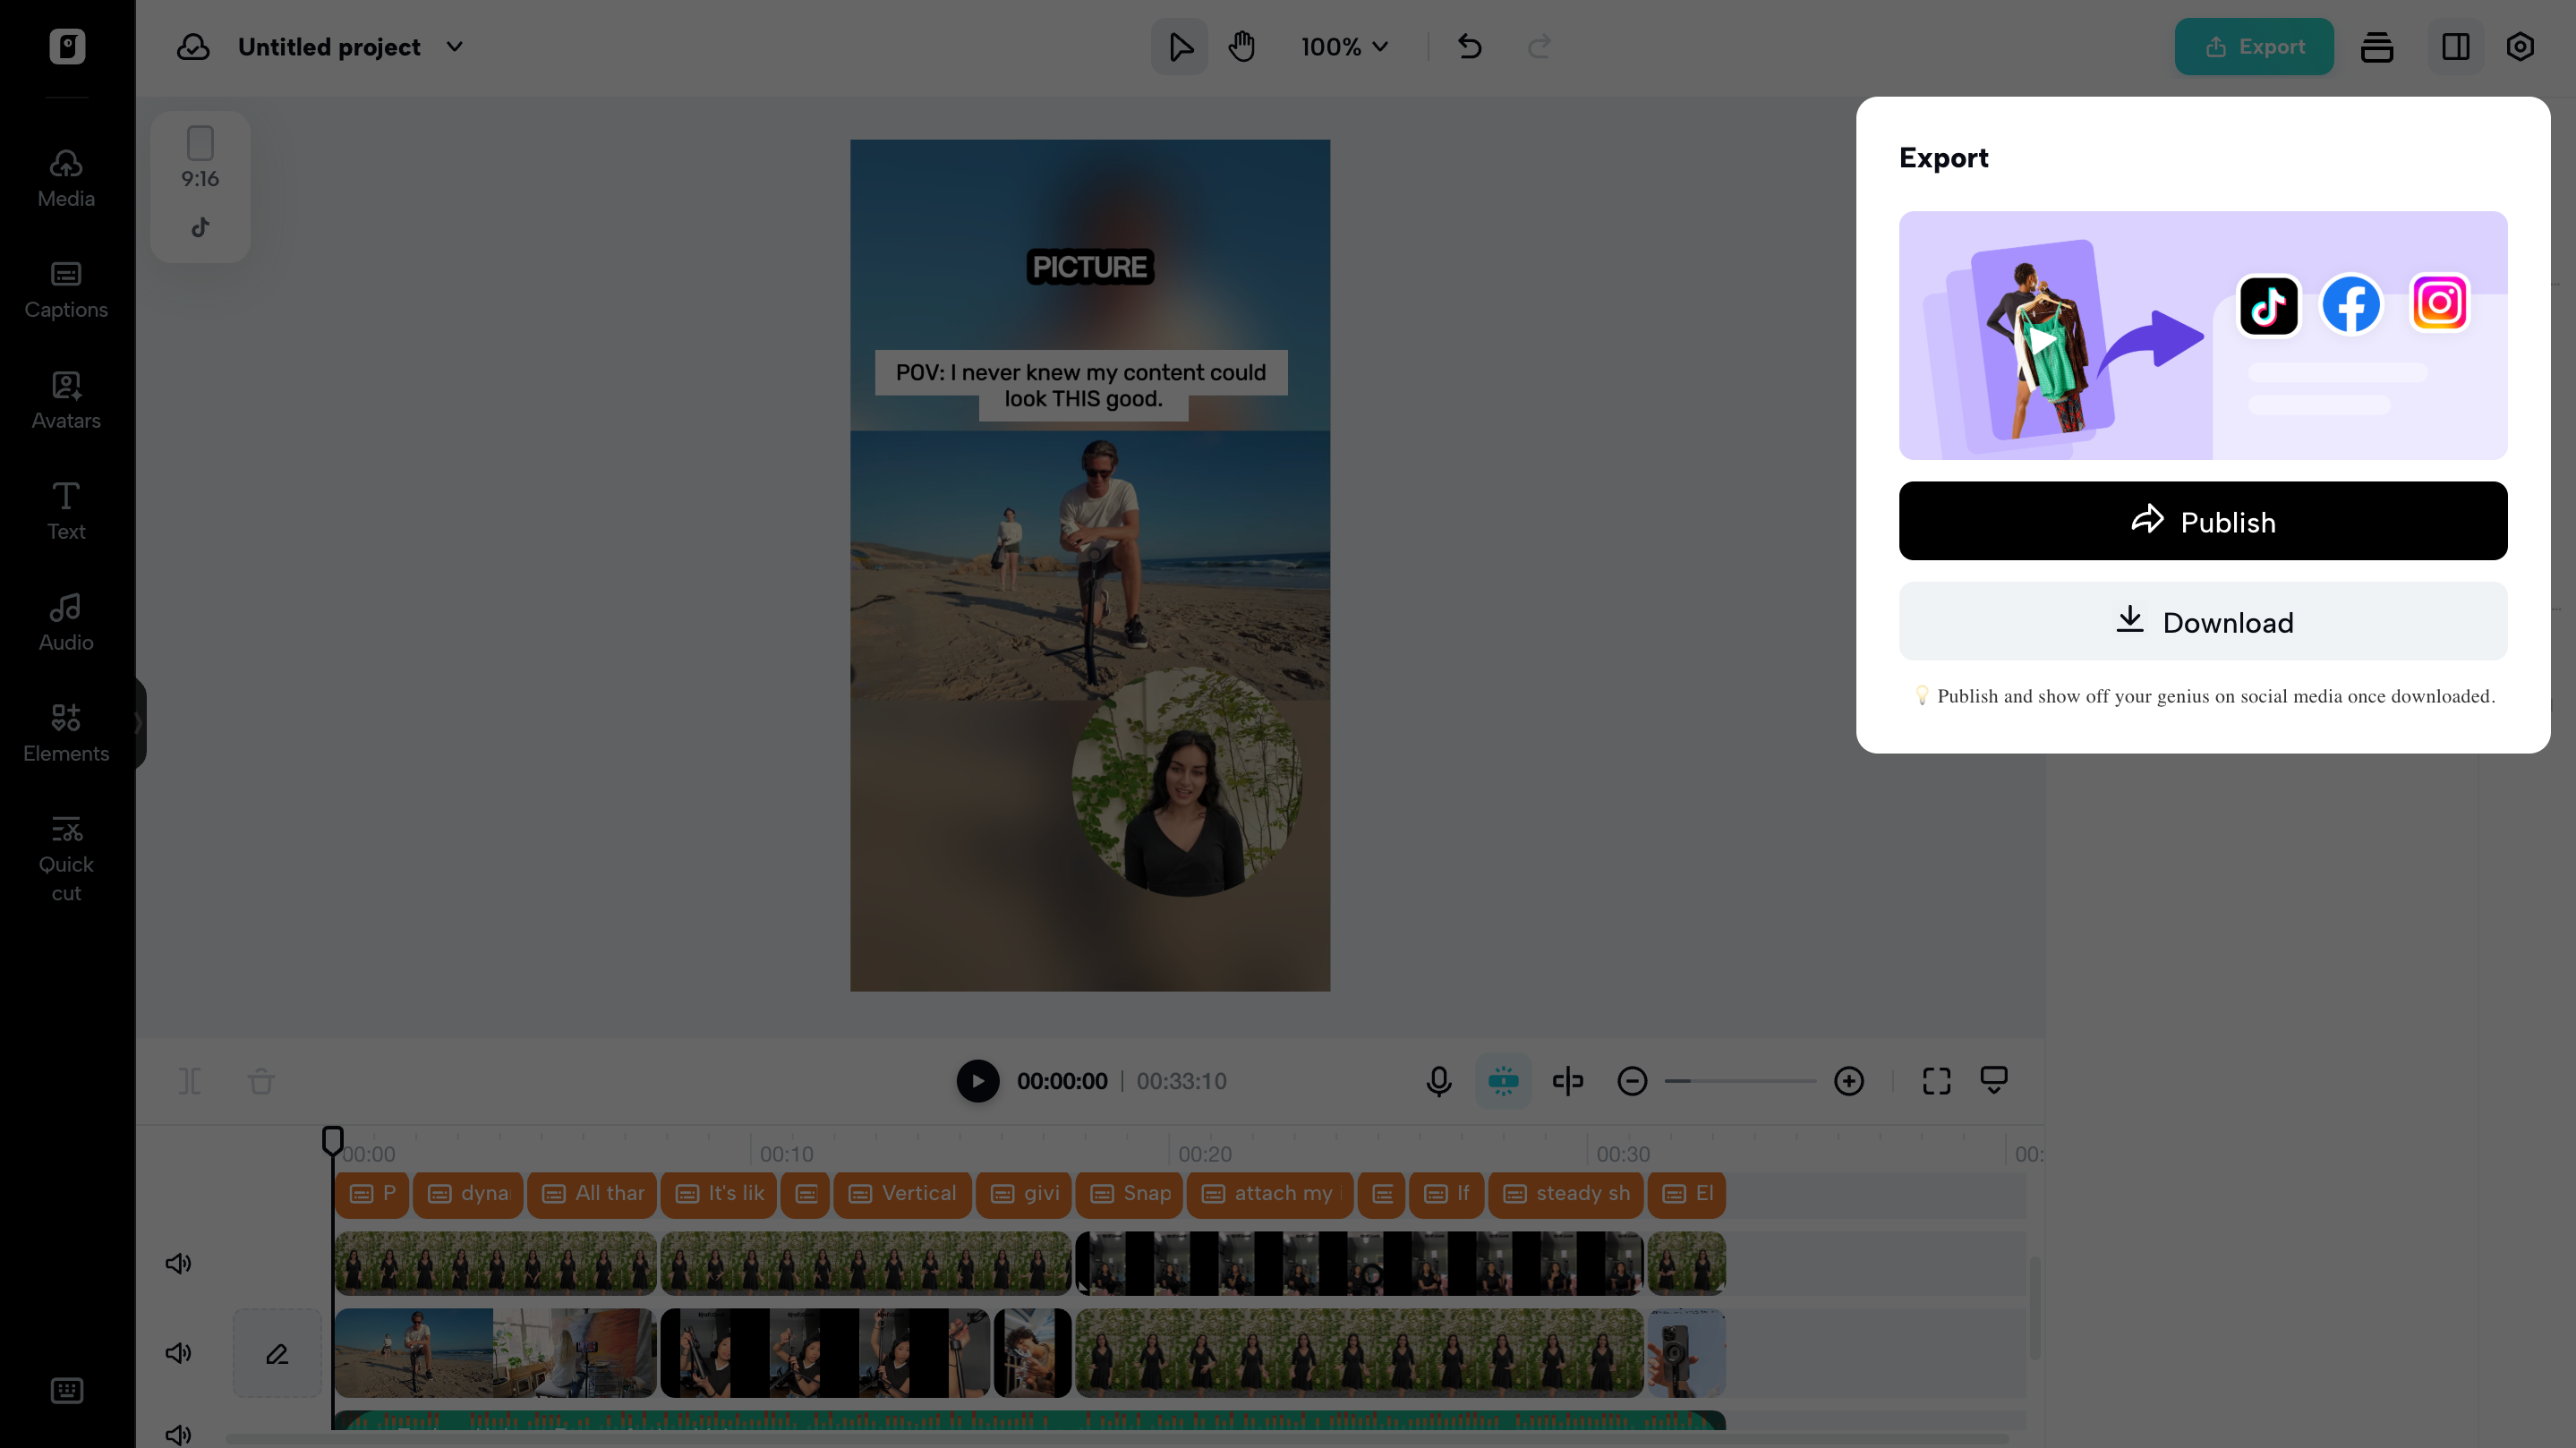Record a voiceover with the microphone icon
This screenshot has height=1448, width=2576.
1438,1081
